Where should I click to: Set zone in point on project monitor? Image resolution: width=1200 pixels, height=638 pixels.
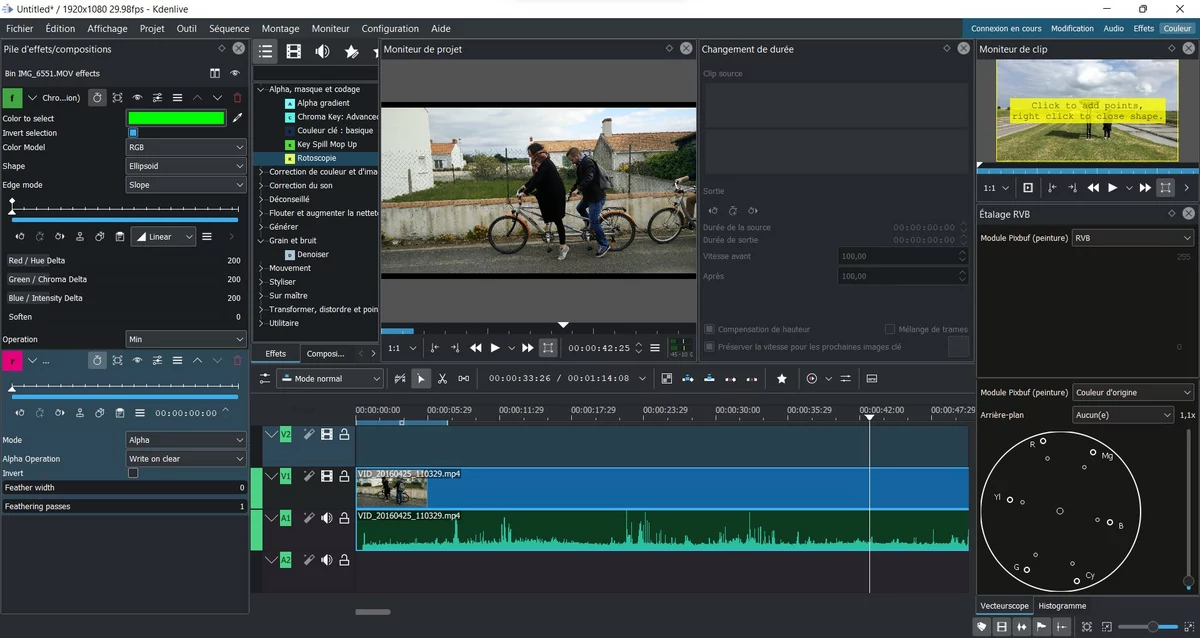click(434, 348)
